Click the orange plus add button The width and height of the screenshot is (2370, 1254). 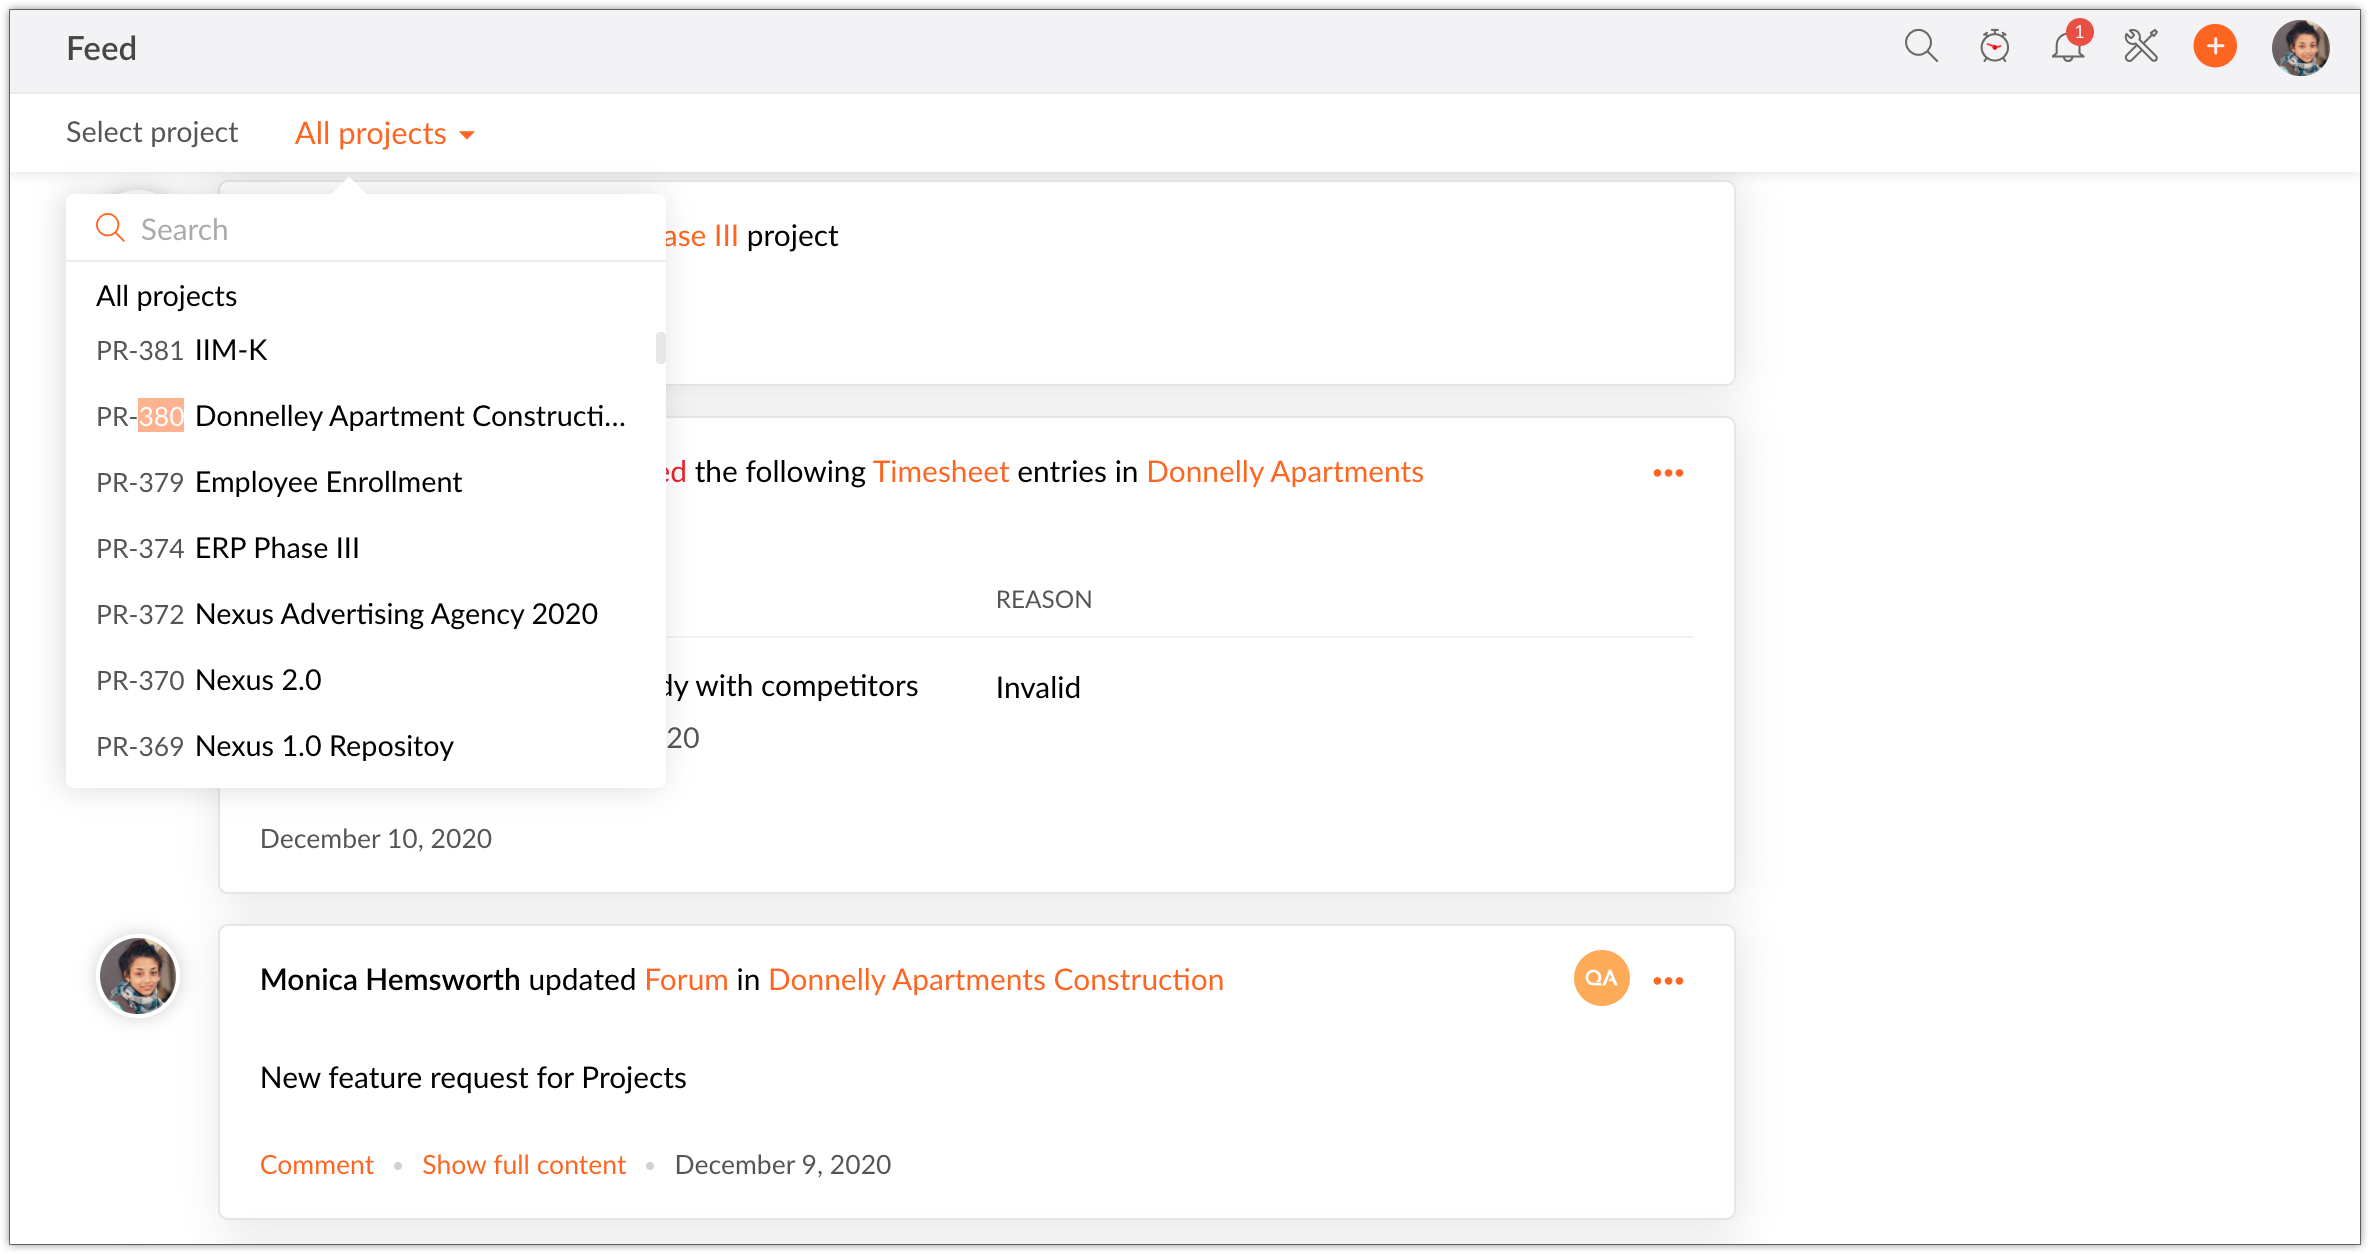point(2215,46)
